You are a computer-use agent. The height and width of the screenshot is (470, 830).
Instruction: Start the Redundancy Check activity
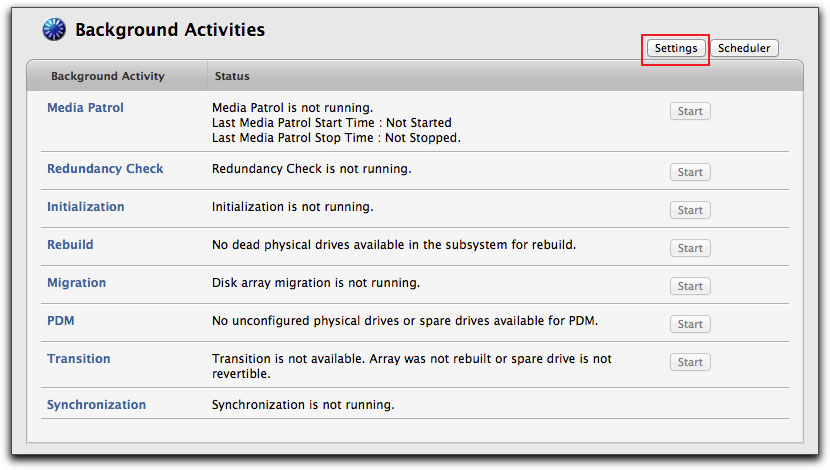(690, 172)
